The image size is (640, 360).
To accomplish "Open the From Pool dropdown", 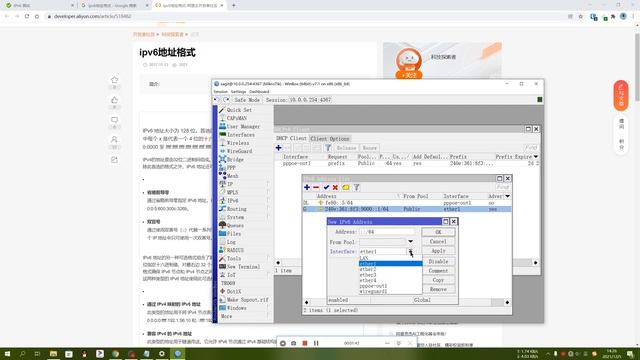I will click(x=410, y=242).
